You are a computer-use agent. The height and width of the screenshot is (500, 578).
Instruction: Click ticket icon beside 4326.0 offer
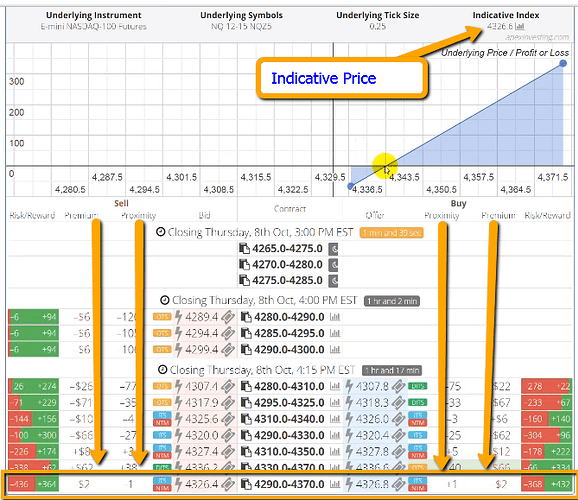coord(398,419)
